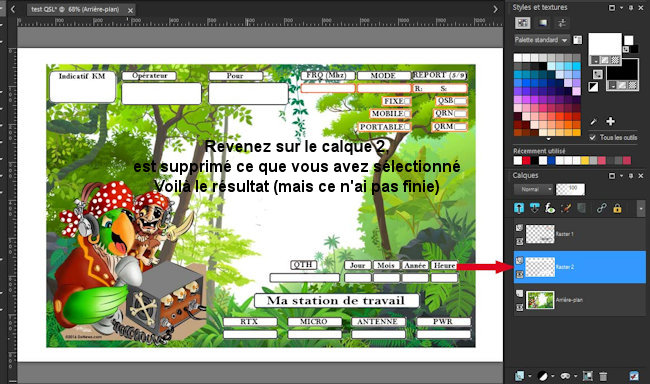This screenshot has height=384, width=650.
Task: Toggle the padlock lock transparency button
Action: point(617,208)
